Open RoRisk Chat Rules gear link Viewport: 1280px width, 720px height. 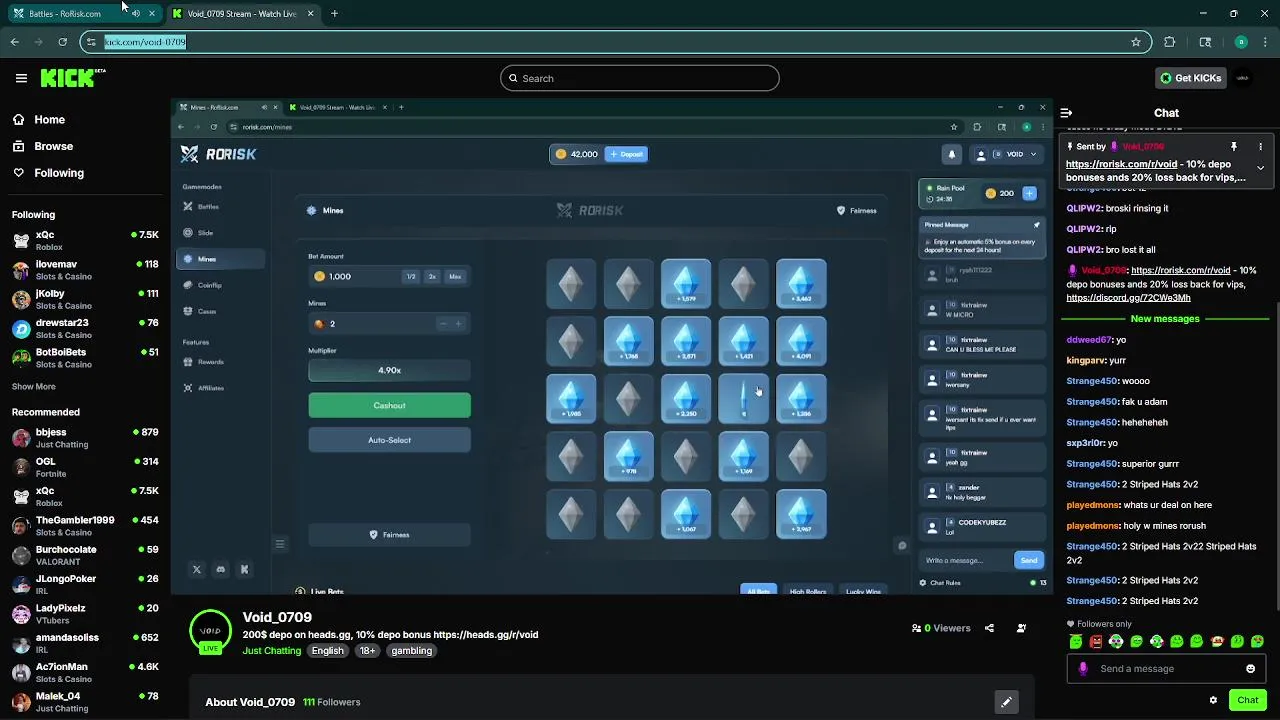[x=940, y=583]
